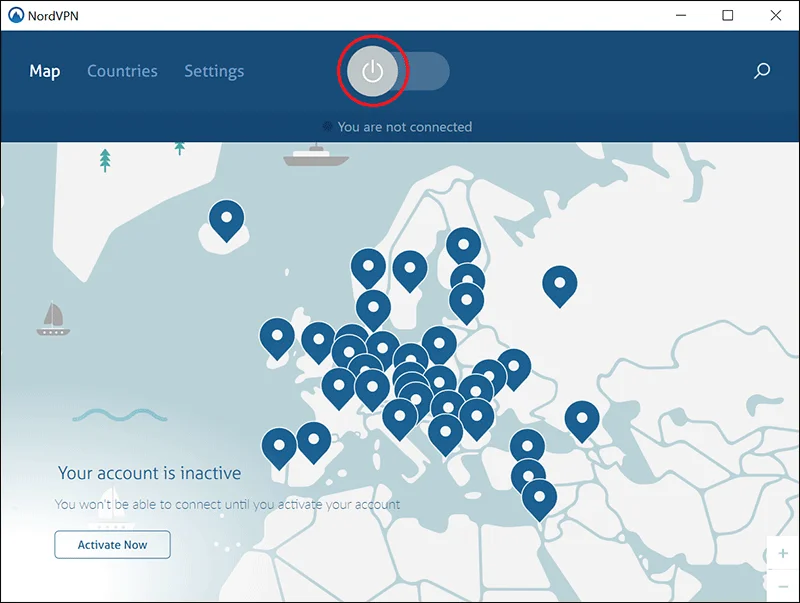Screen dimensions: 800x603
Task: Select the Ukraine server pin
Action: 514,369
